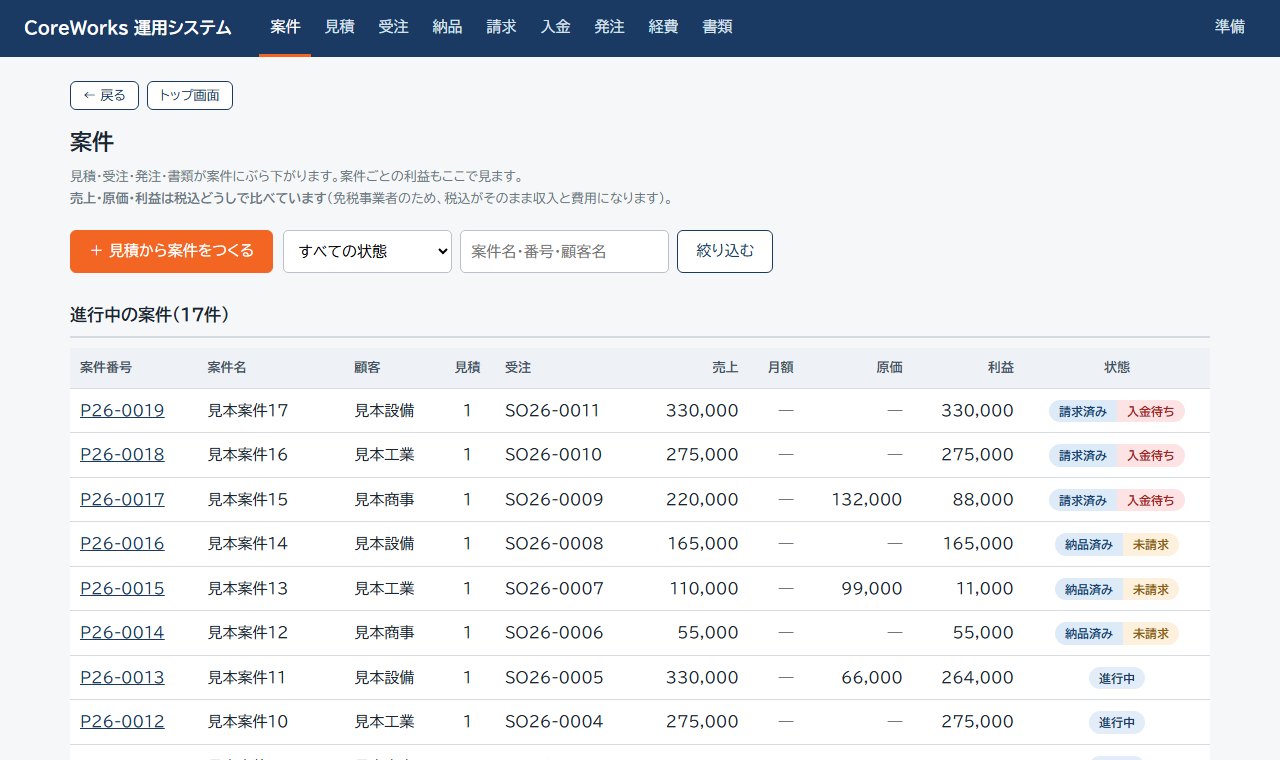
Task: Focus the 案件名・番号・顧客名 search field
Action: click(564, 251)
